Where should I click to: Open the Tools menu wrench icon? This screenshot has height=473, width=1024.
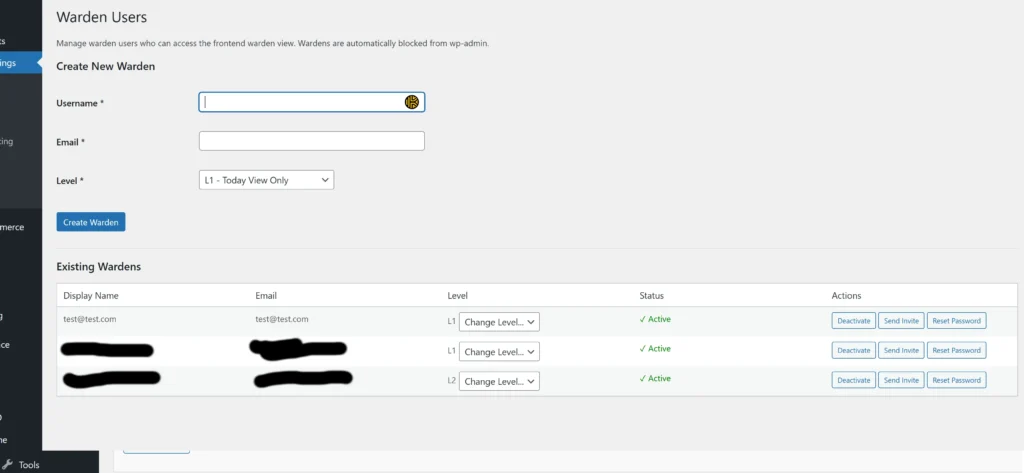tap(8, 465)
